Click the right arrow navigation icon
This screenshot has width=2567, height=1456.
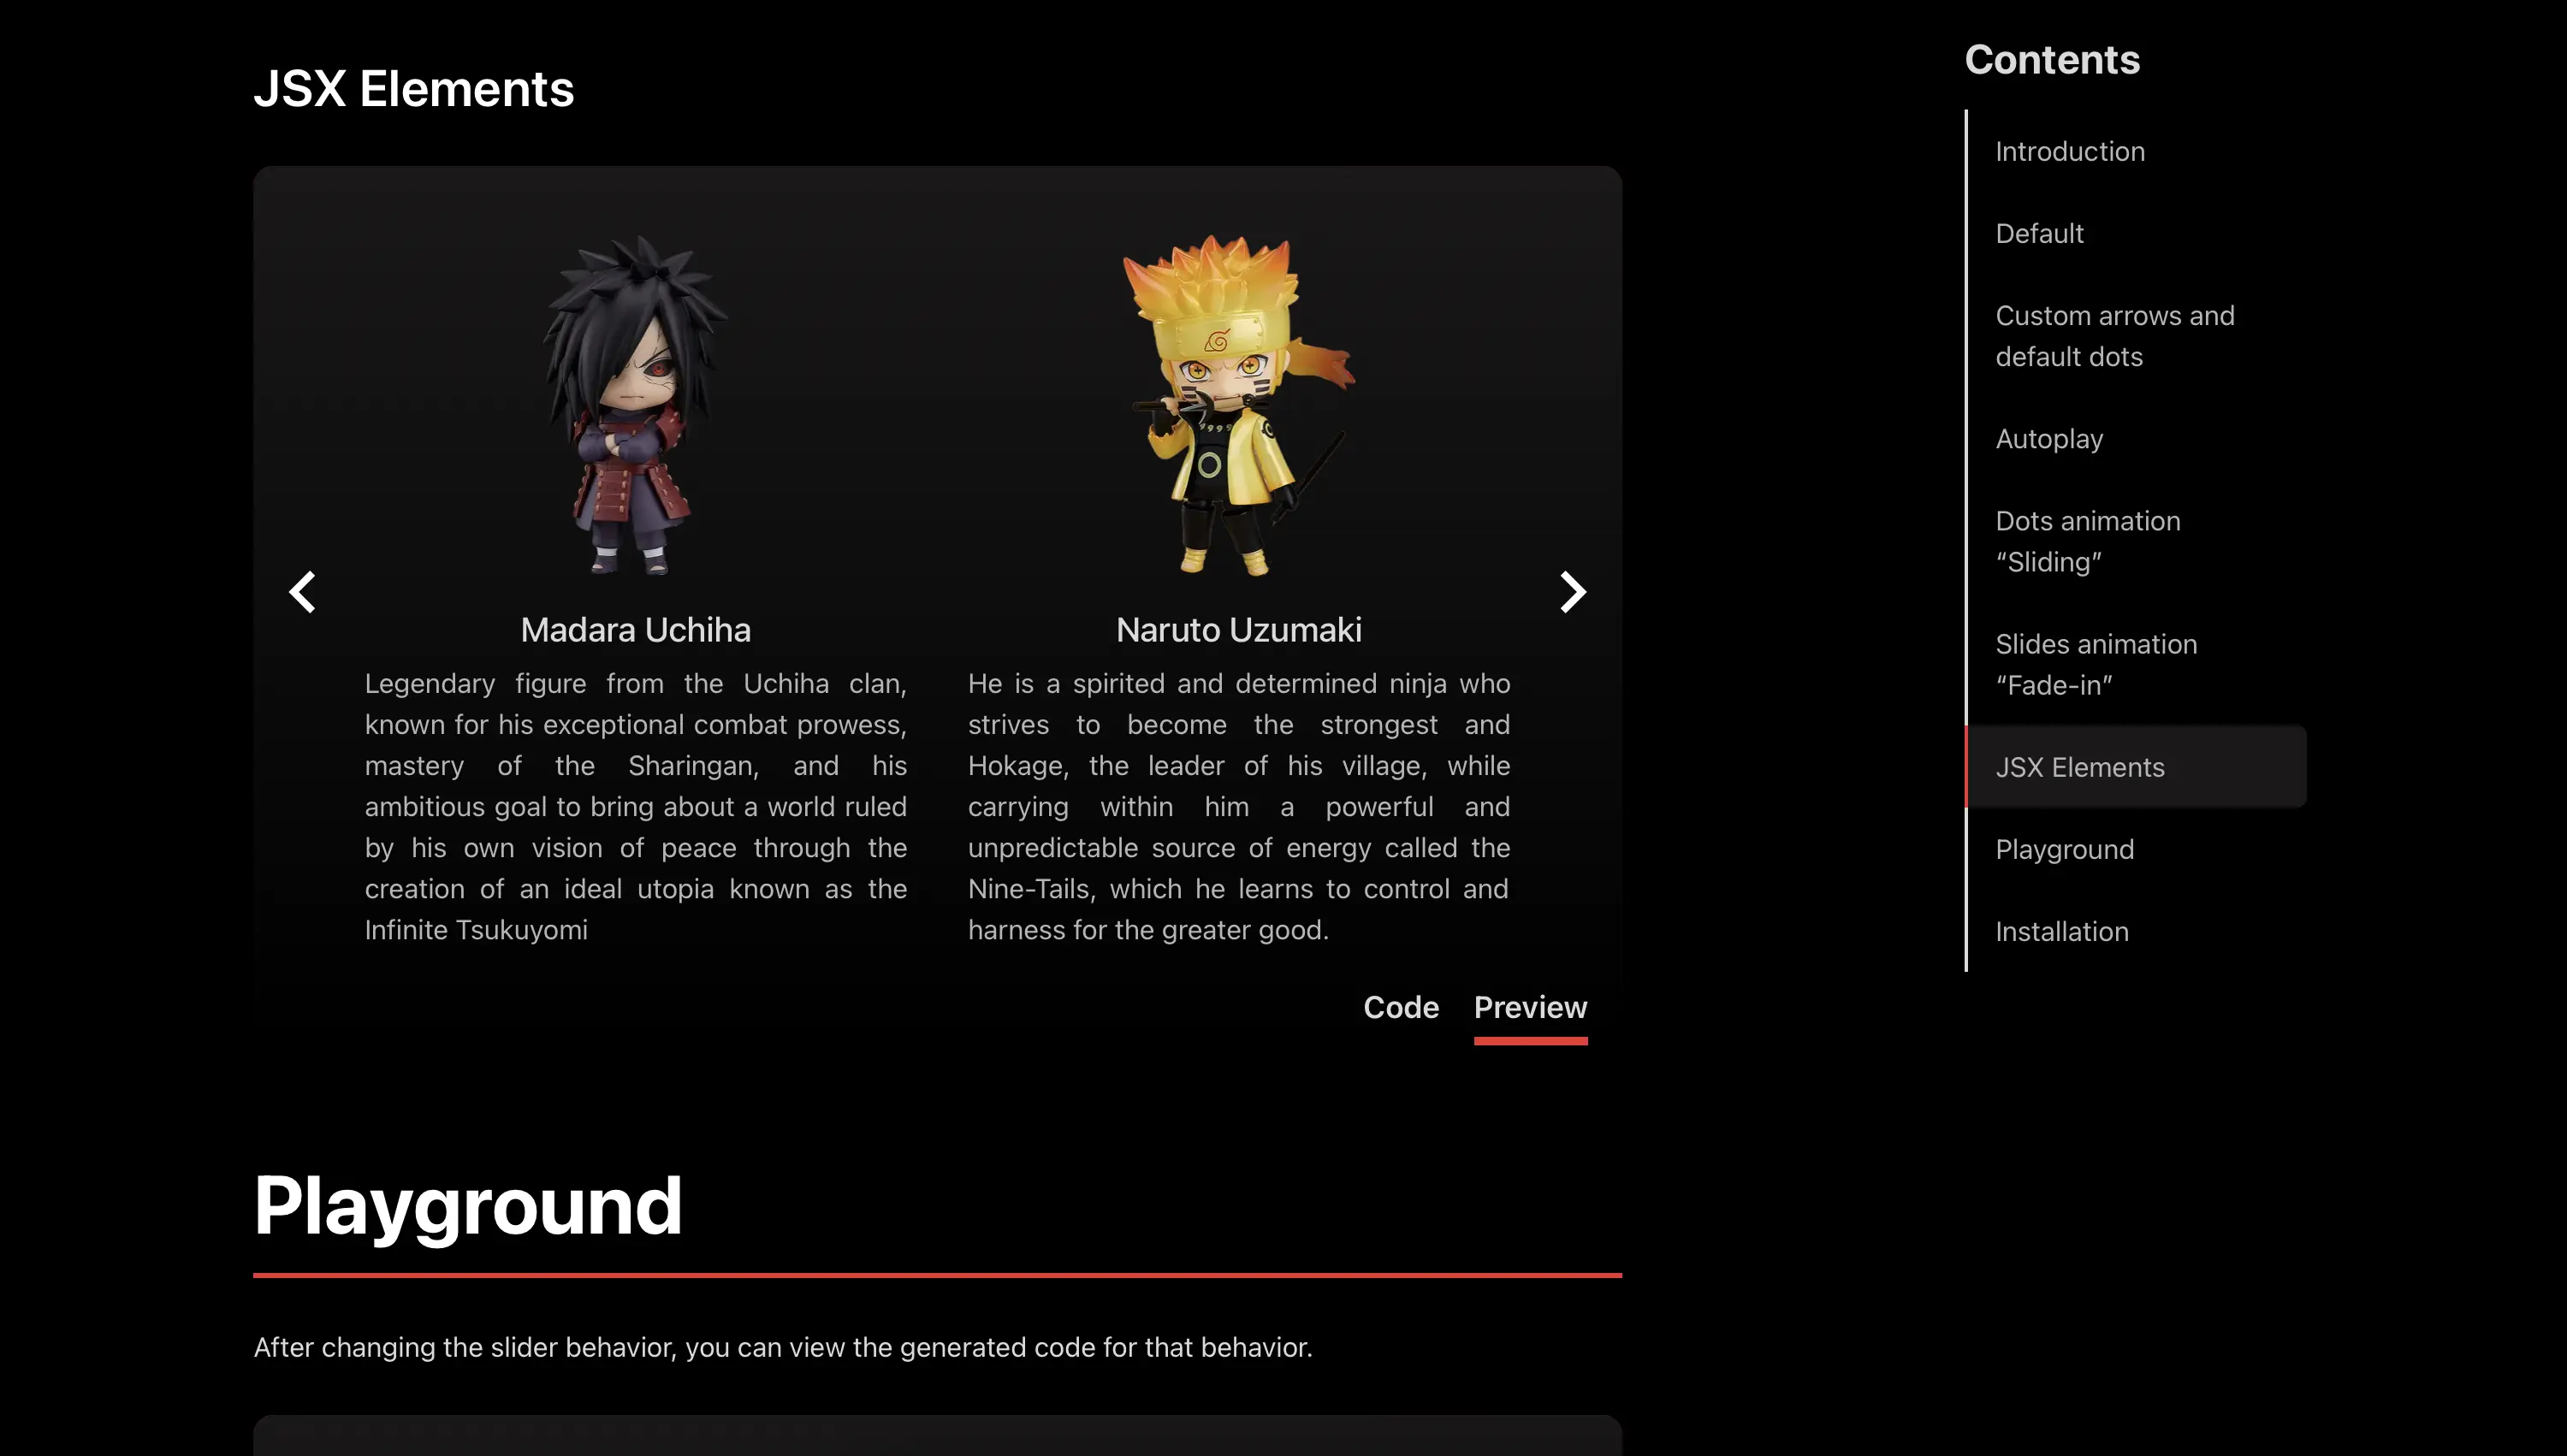tap(1571, 589)
